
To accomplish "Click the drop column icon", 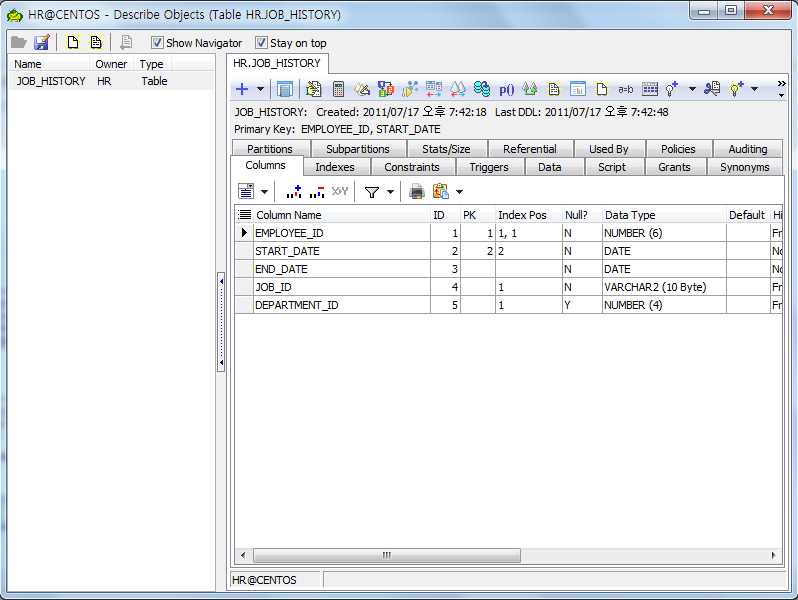I will [x=316, y=191].
